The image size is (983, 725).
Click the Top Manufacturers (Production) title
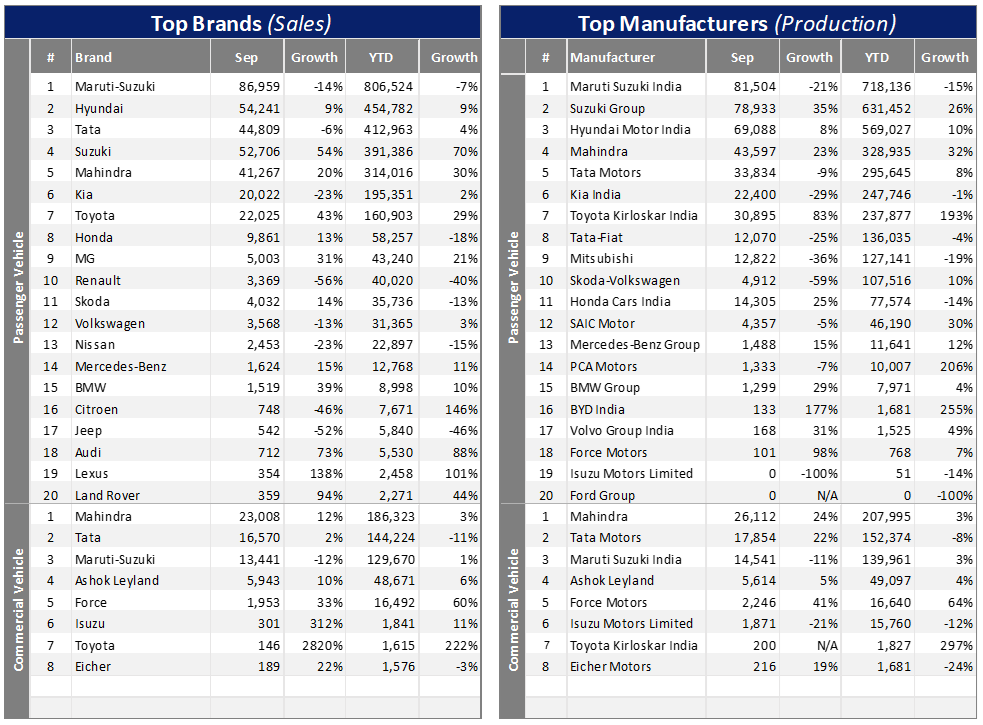click(736, 23)
